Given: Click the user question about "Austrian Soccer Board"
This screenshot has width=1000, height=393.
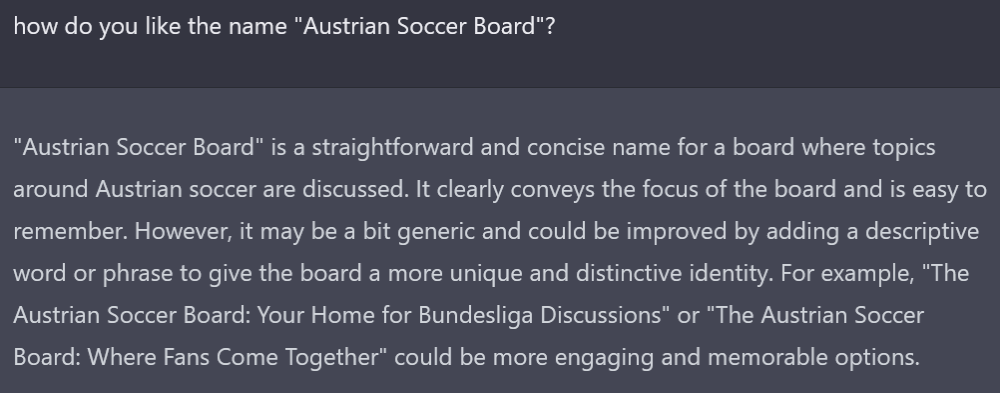Looking at the screenshot, I should click(x=284, y=27).
